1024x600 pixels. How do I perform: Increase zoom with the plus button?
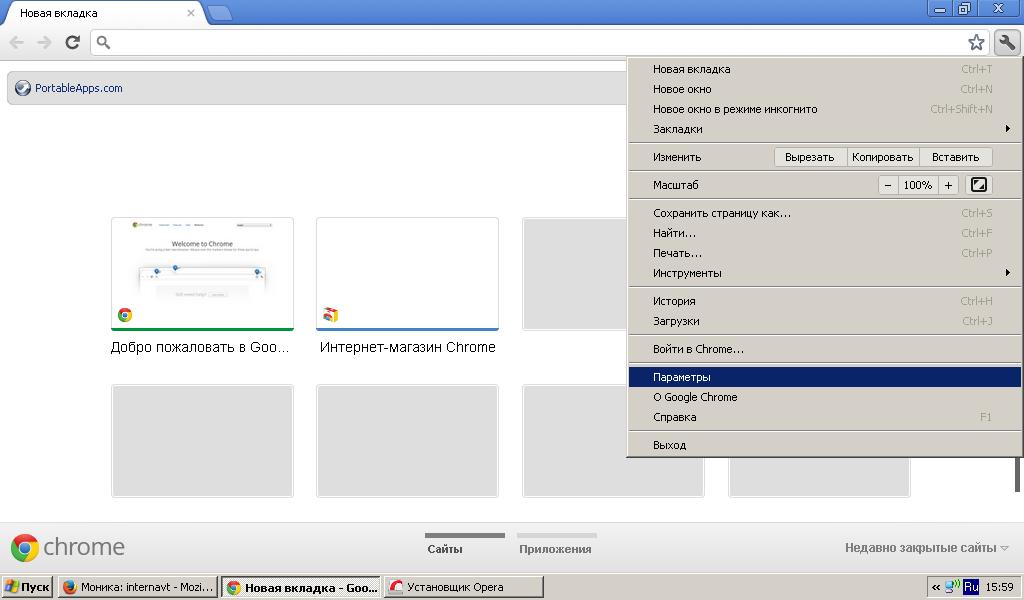948,185
